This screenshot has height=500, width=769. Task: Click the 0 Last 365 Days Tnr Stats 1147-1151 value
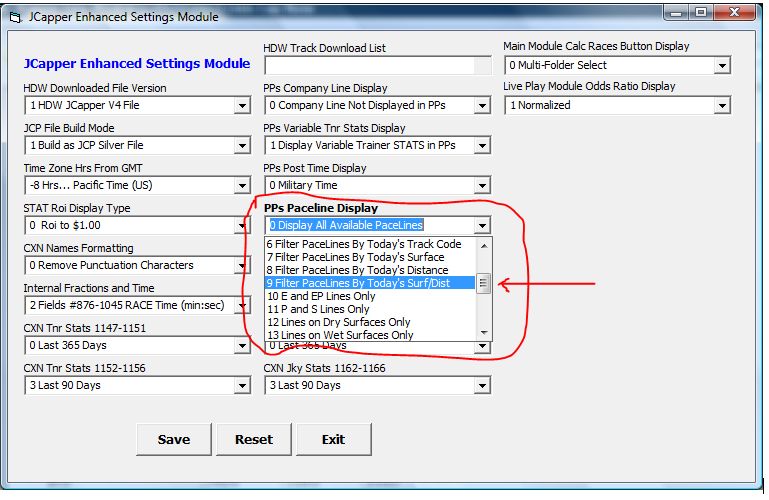click(x=68, y=345)
